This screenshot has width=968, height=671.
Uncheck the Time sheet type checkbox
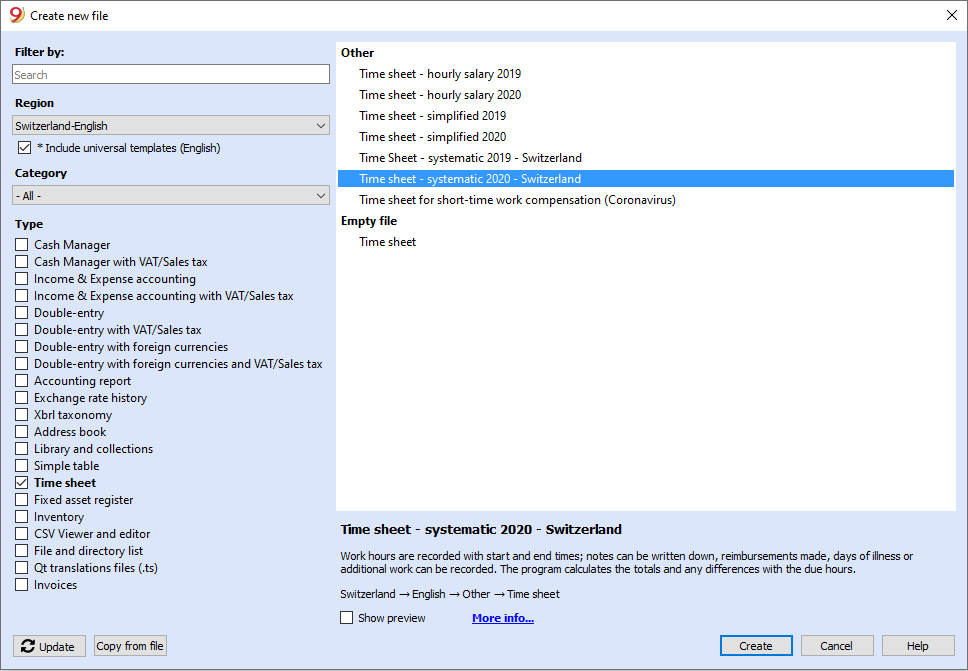click(22, 483)
